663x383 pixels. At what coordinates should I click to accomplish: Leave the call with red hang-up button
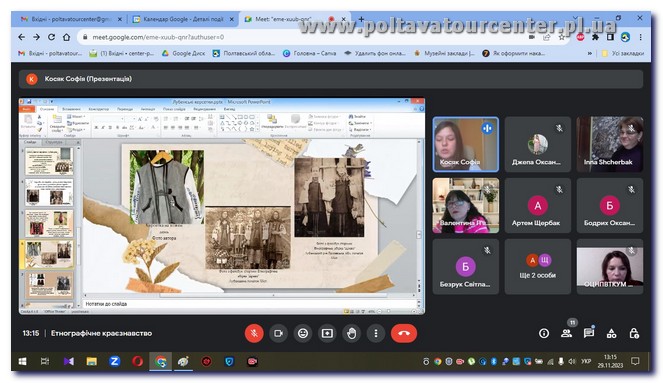[404, 333]
